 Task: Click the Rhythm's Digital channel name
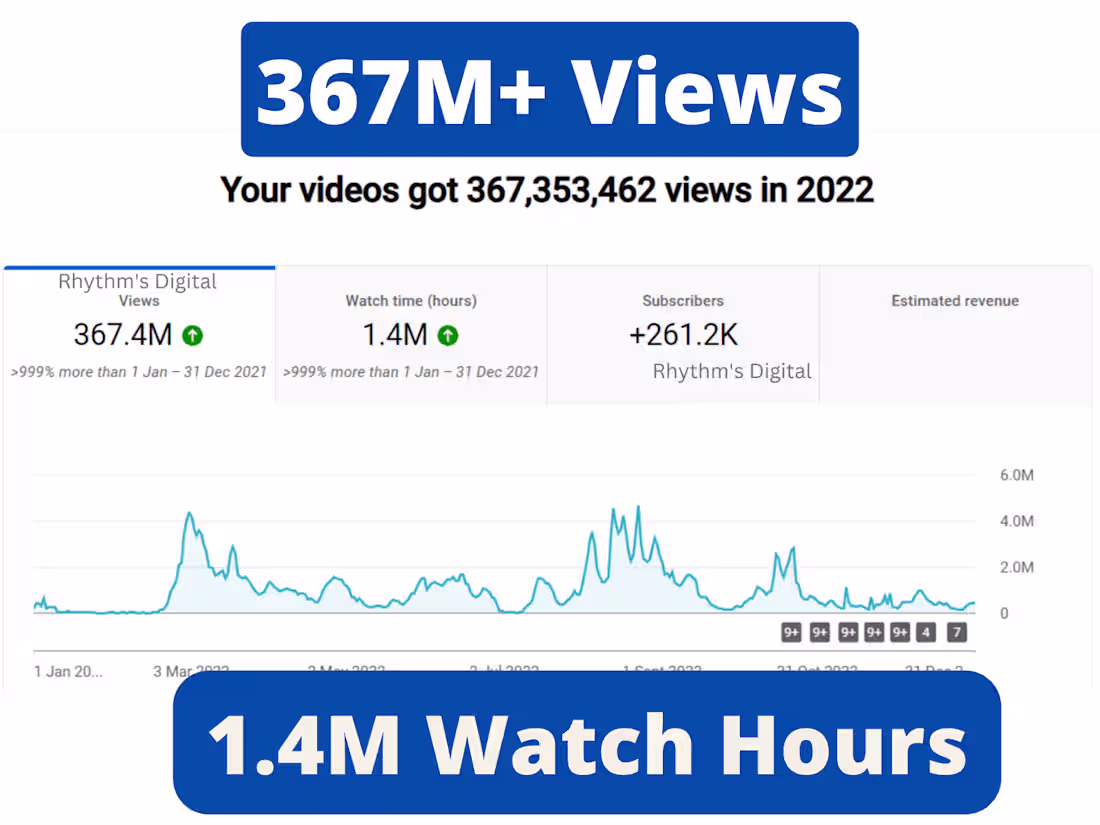731,370
